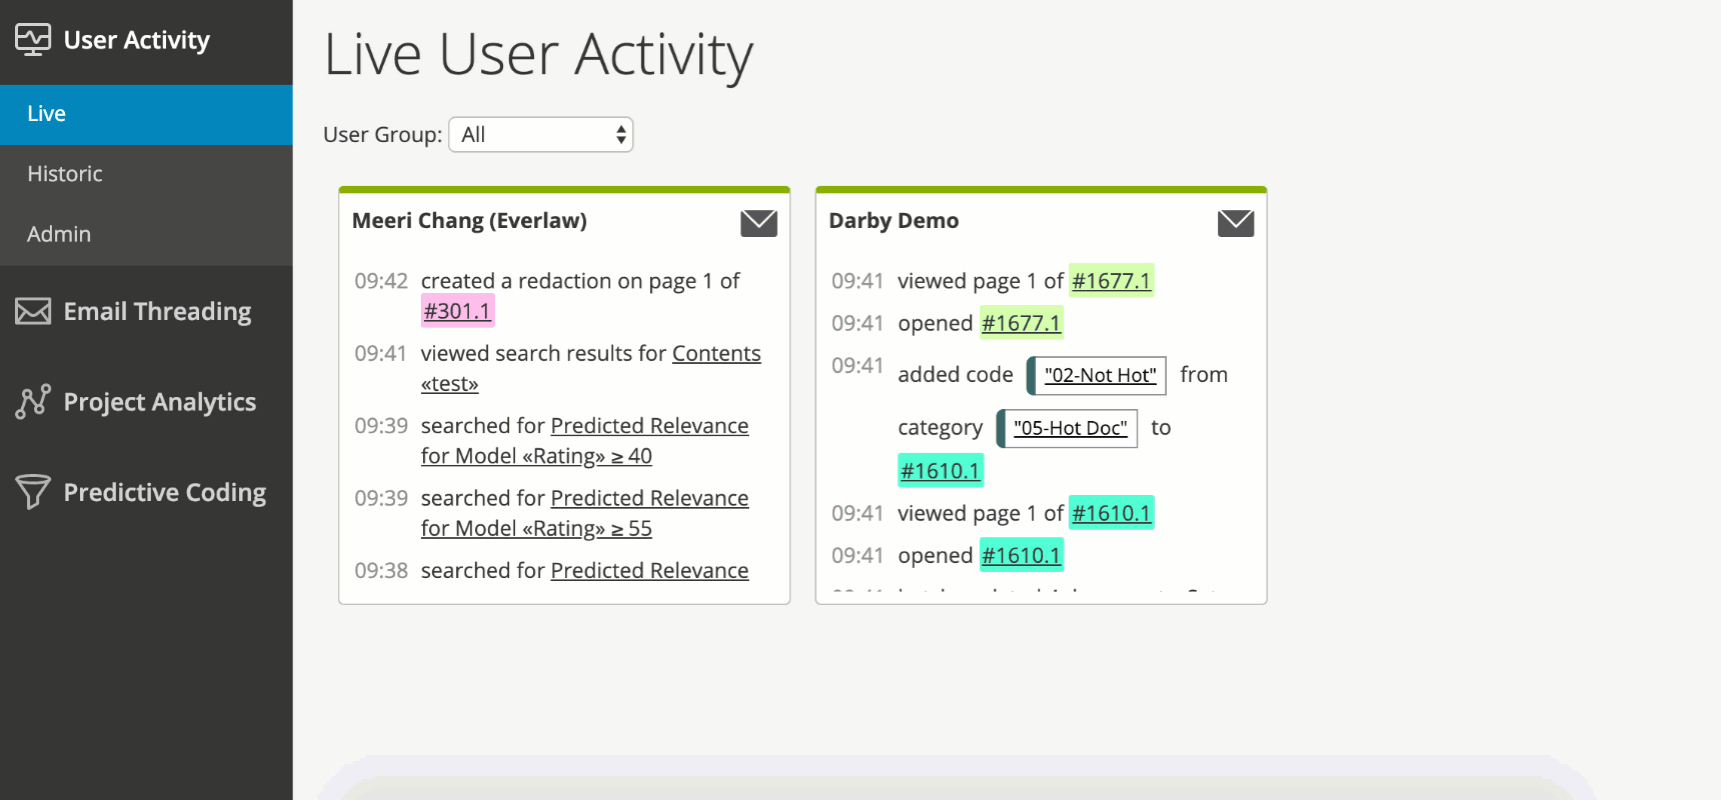Select the Live sidebar tab
This screenshot has width=1721, height=800.
146,114
